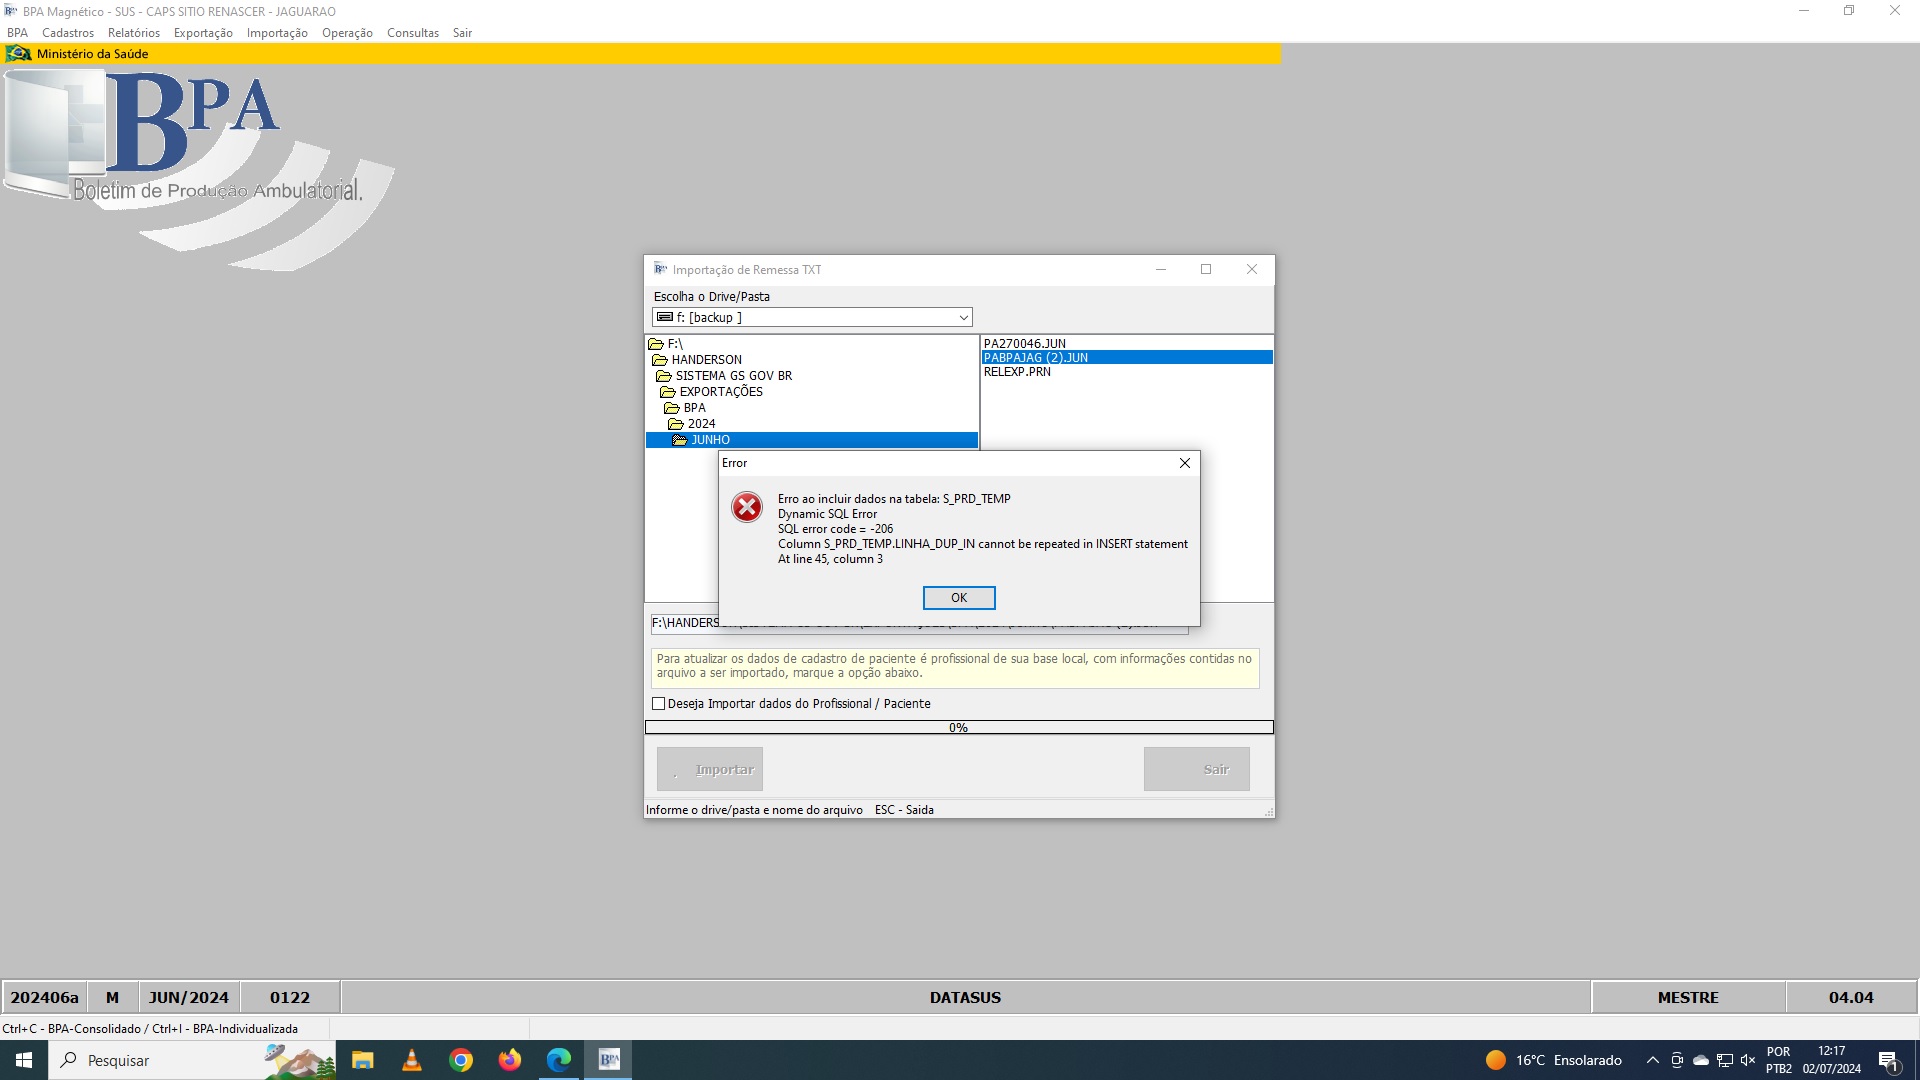
Task: Select the EXPORTAÇÕES folder
Action: click(721, 392)
